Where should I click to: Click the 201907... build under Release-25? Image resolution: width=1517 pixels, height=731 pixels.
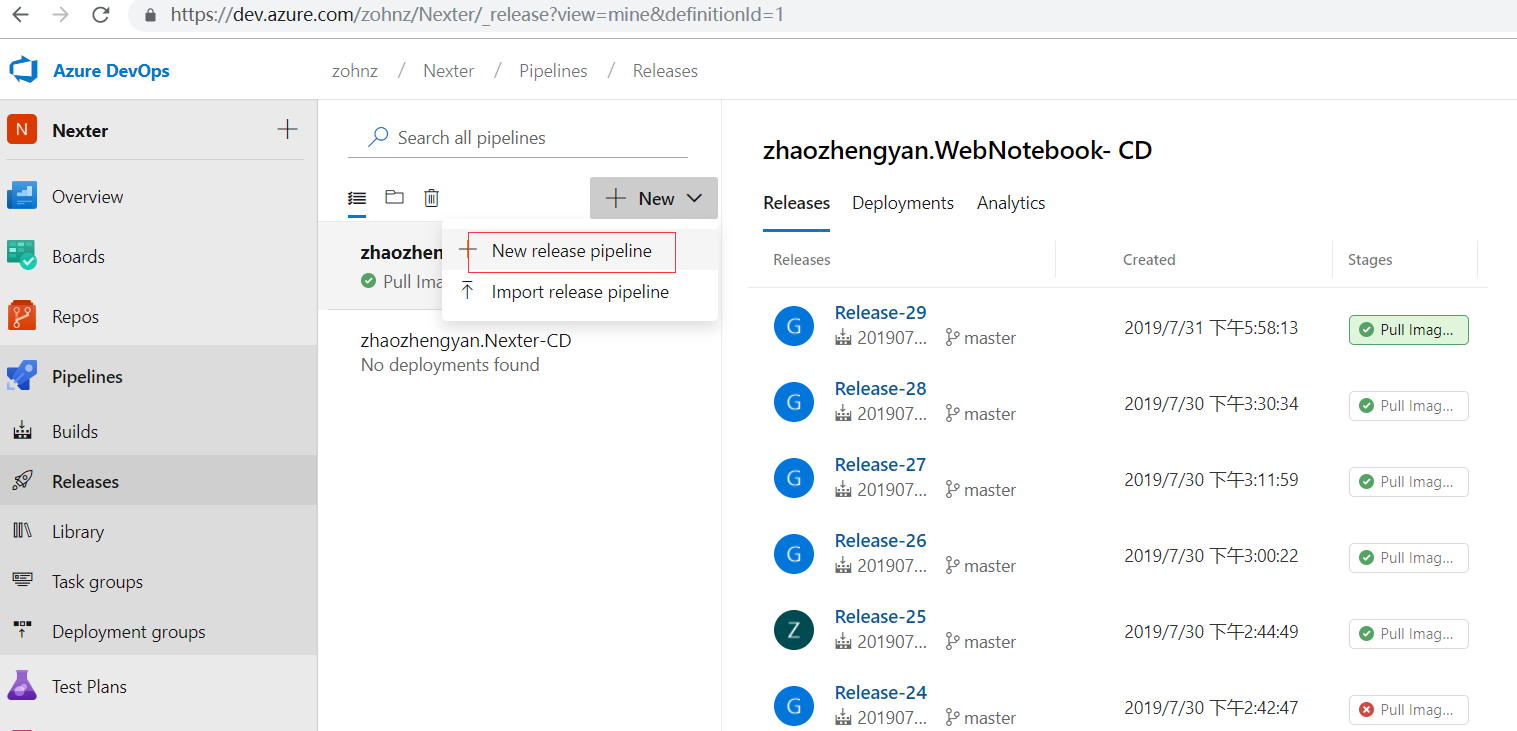pos(882,642)
